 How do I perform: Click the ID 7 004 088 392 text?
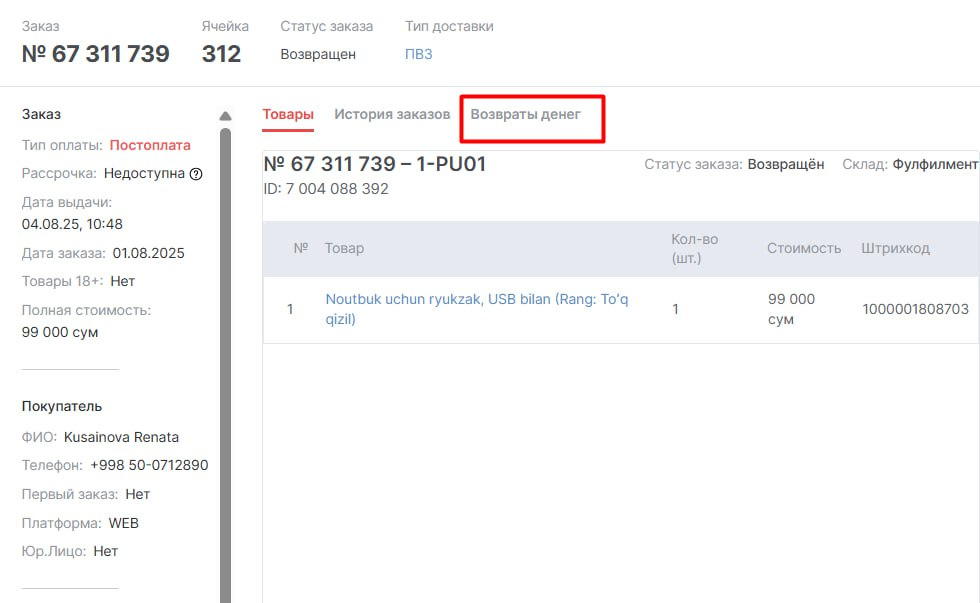[326, 188]
